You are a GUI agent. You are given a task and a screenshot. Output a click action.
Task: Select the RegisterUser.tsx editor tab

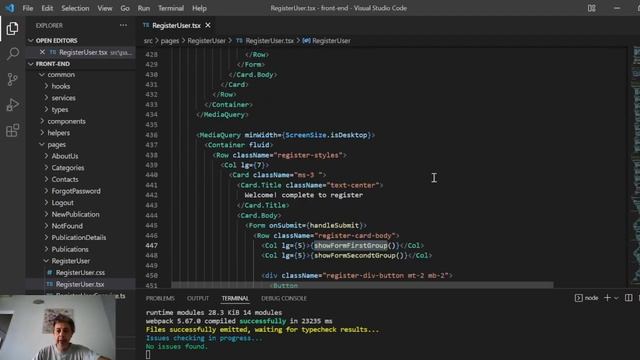(176, 25)
